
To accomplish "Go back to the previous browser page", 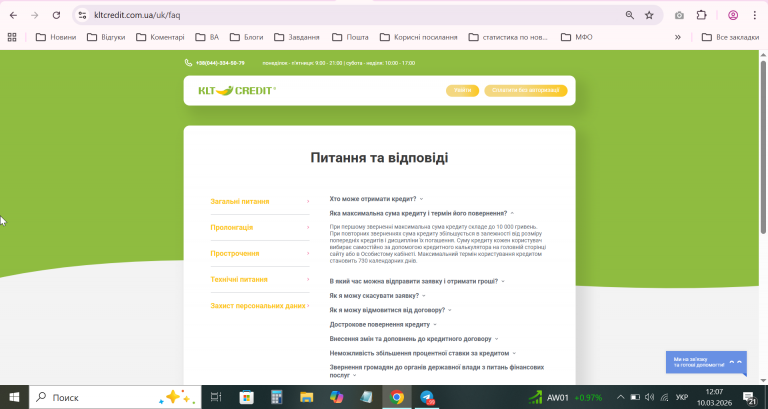I will pos(13,15).
